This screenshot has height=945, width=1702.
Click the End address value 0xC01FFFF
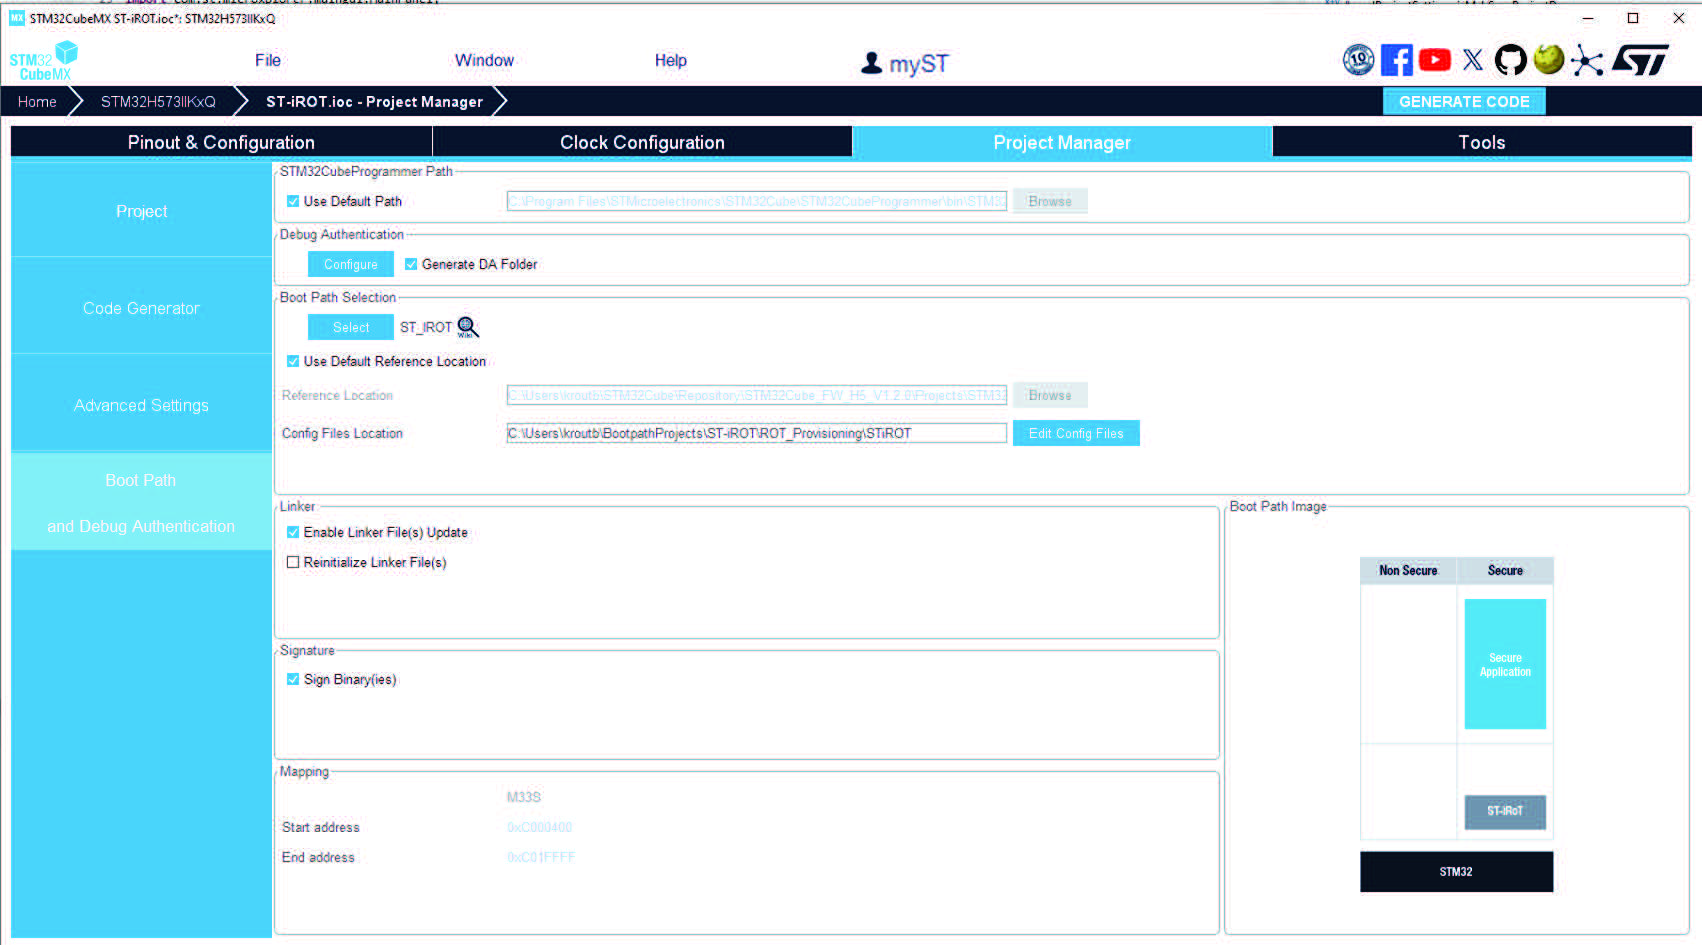[541, 857]
